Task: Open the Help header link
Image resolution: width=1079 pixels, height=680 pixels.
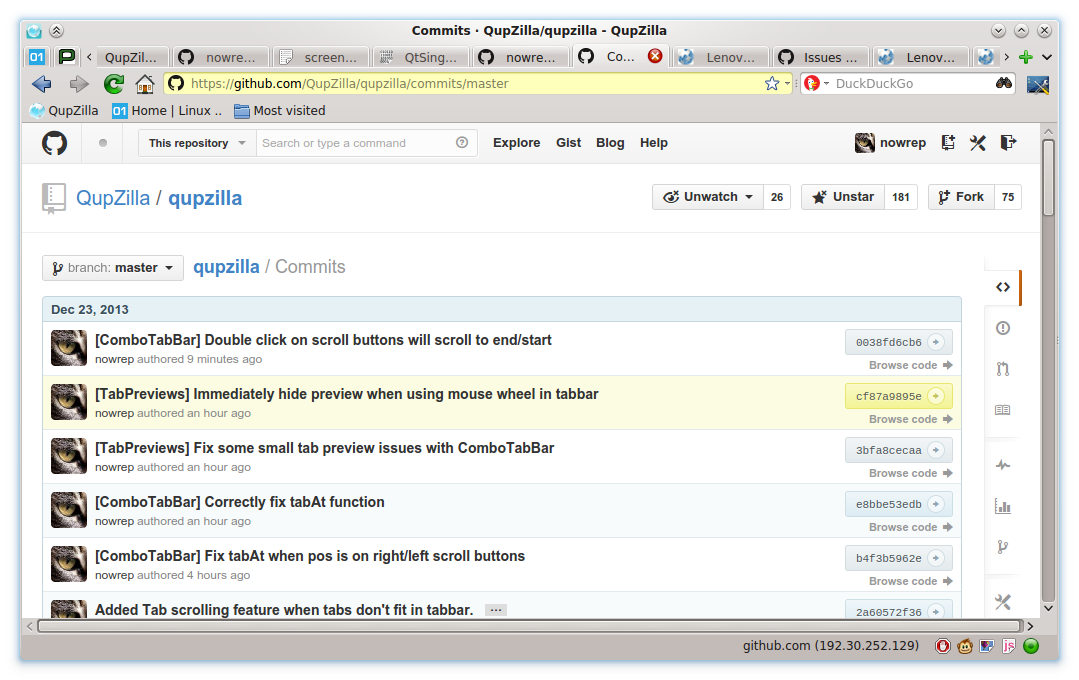Action: coord(654,143)
